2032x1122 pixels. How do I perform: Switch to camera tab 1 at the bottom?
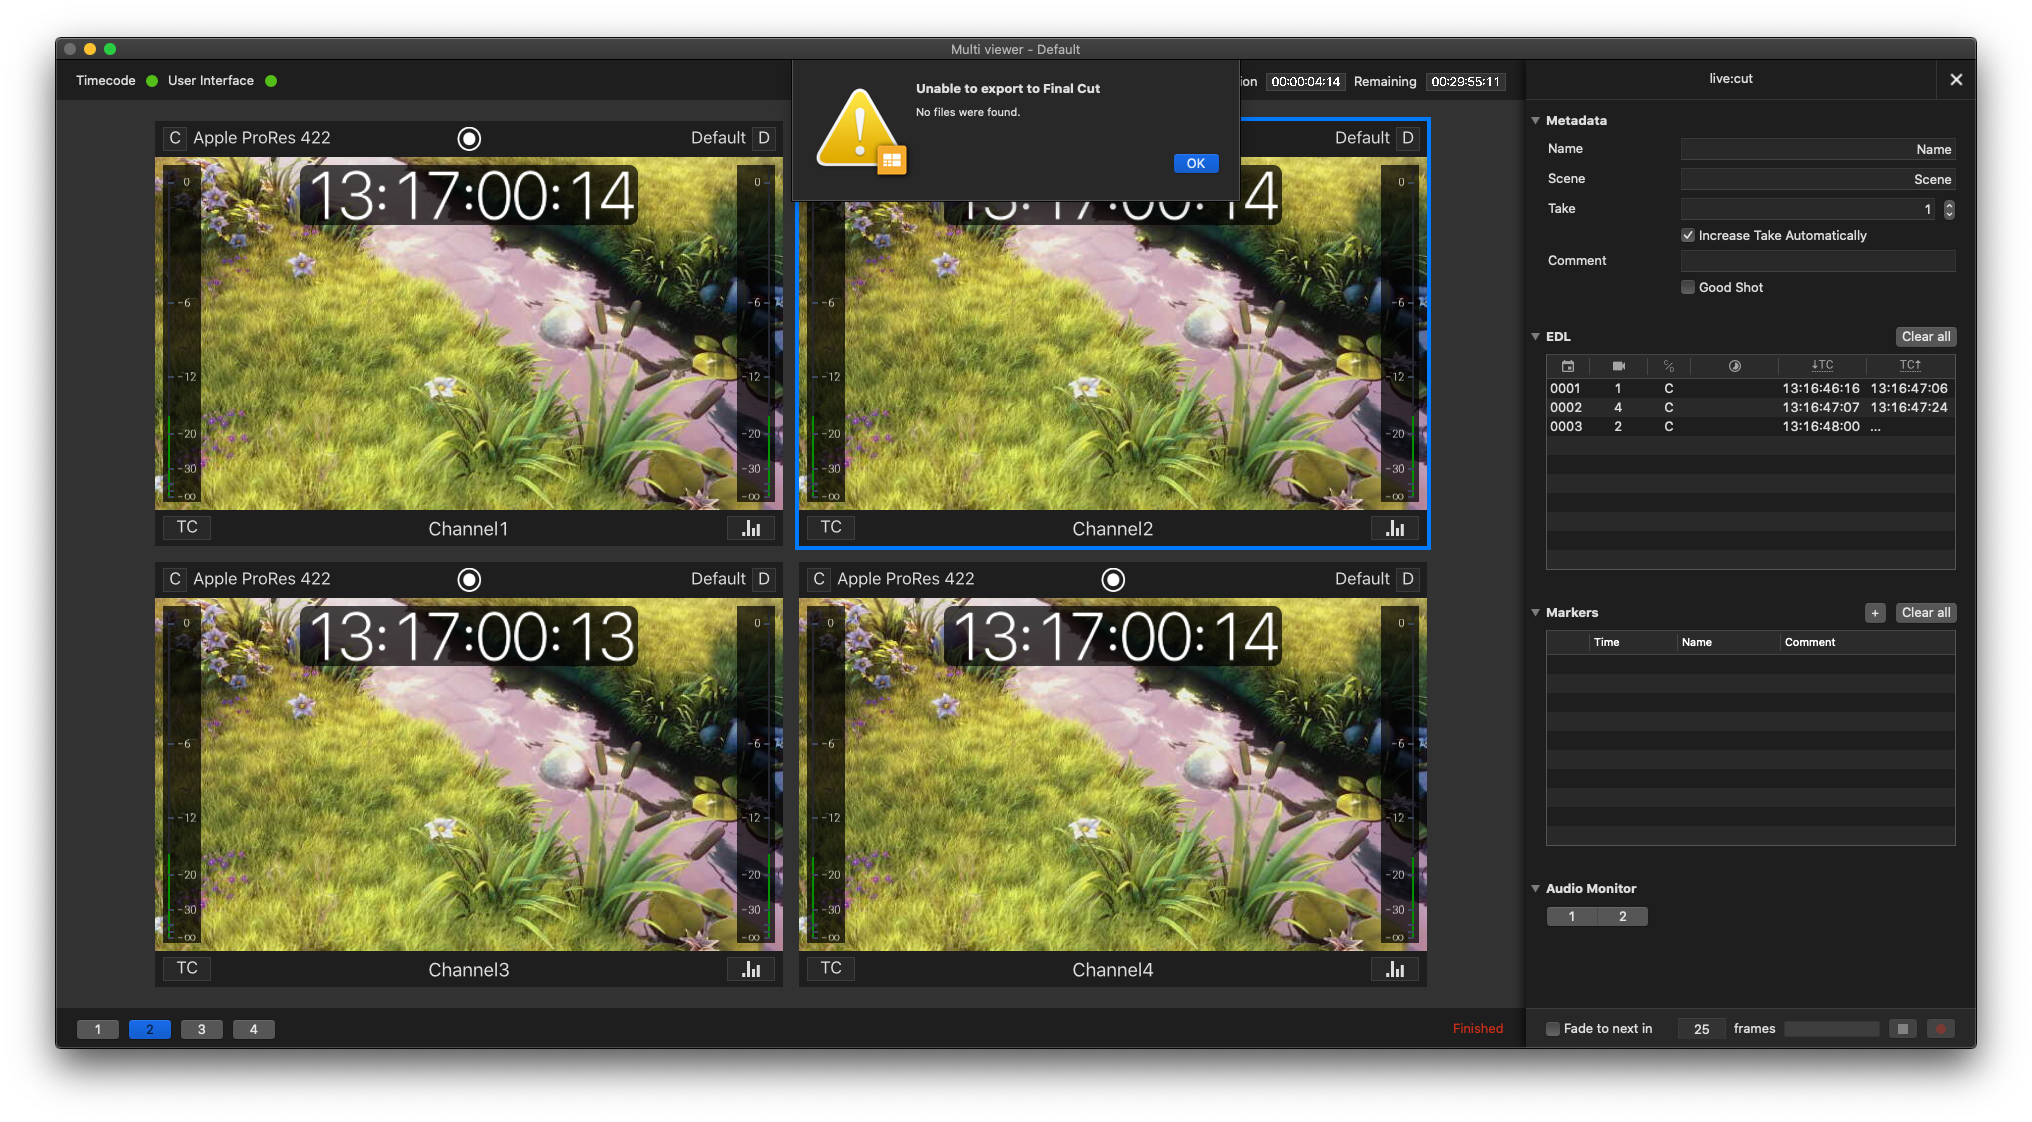[98, 1030]
